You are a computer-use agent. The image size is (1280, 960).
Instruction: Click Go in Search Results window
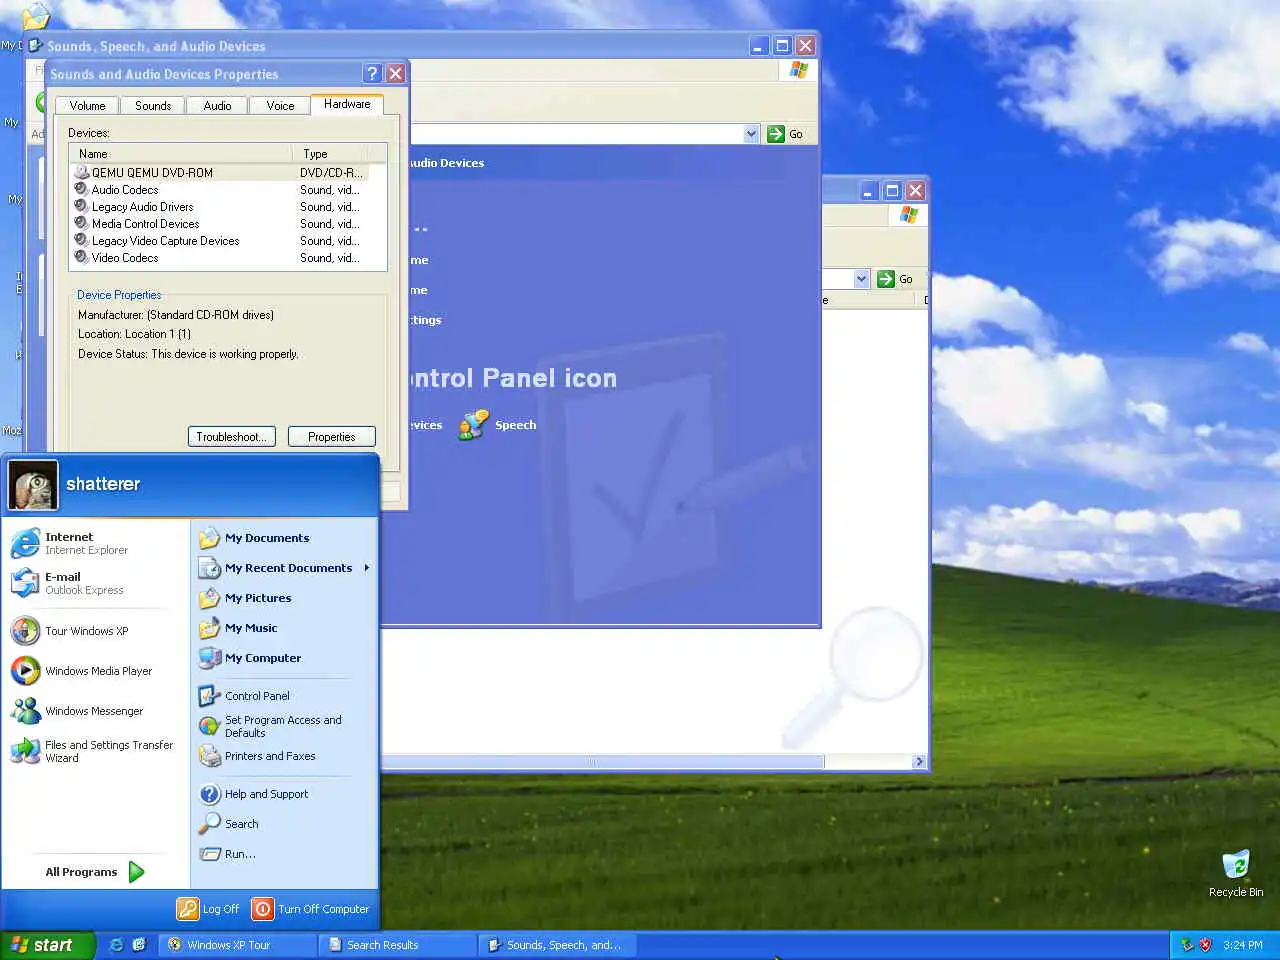[896, 279]
